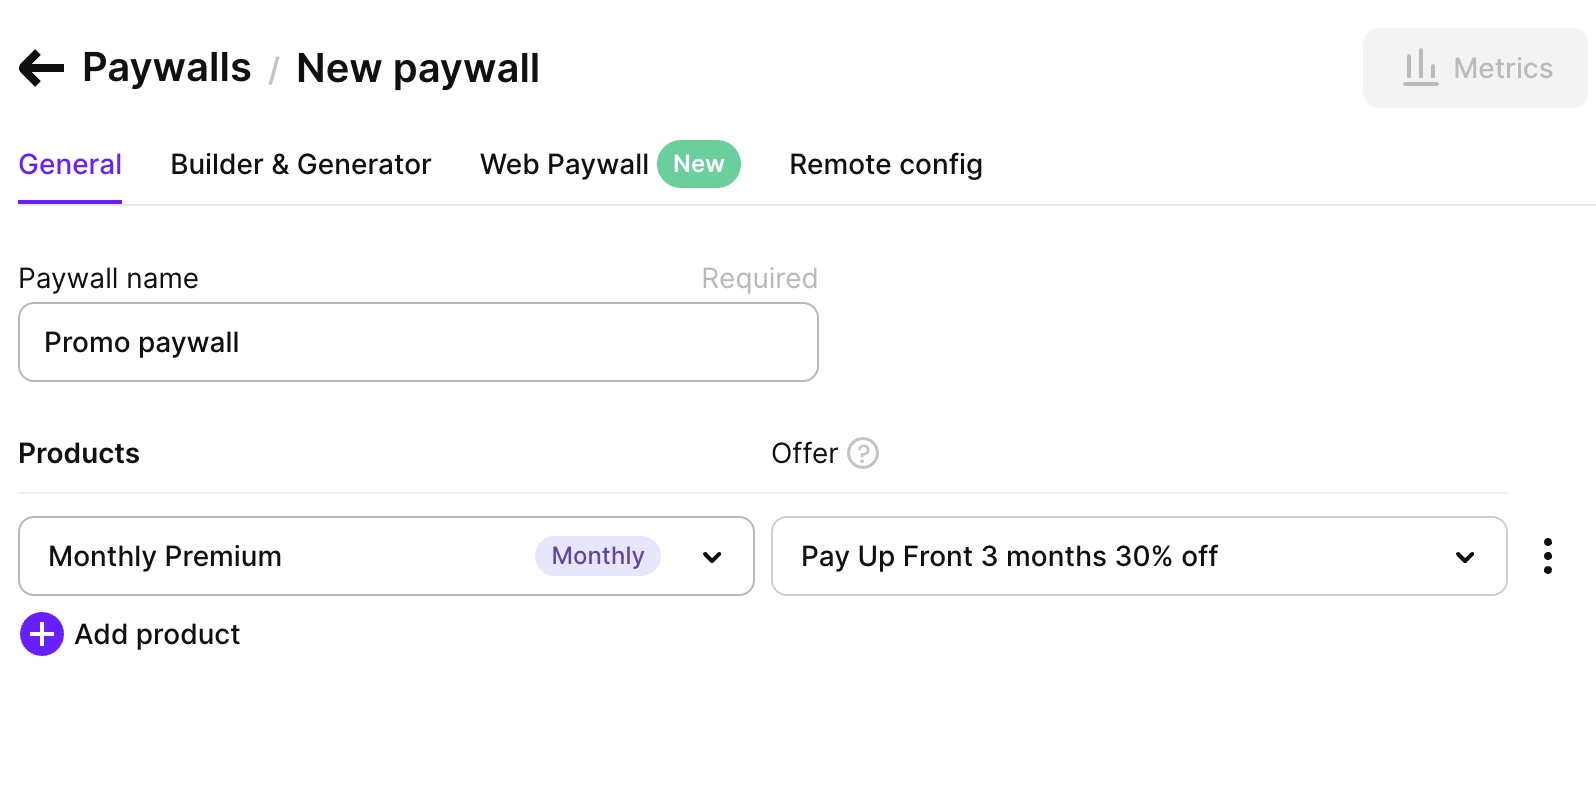This screenshot has height=798, width=1596.
Task: Click the Add product button
Action: point(157,634)
